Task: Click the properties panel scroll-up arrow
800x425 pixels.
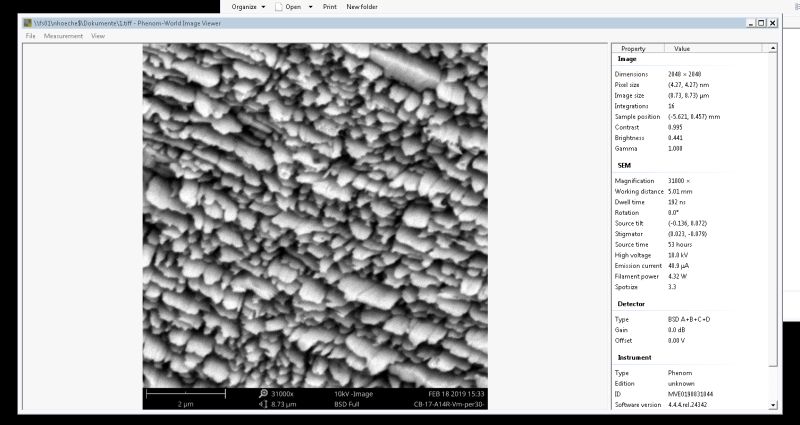Action: (x=773, y=48)
